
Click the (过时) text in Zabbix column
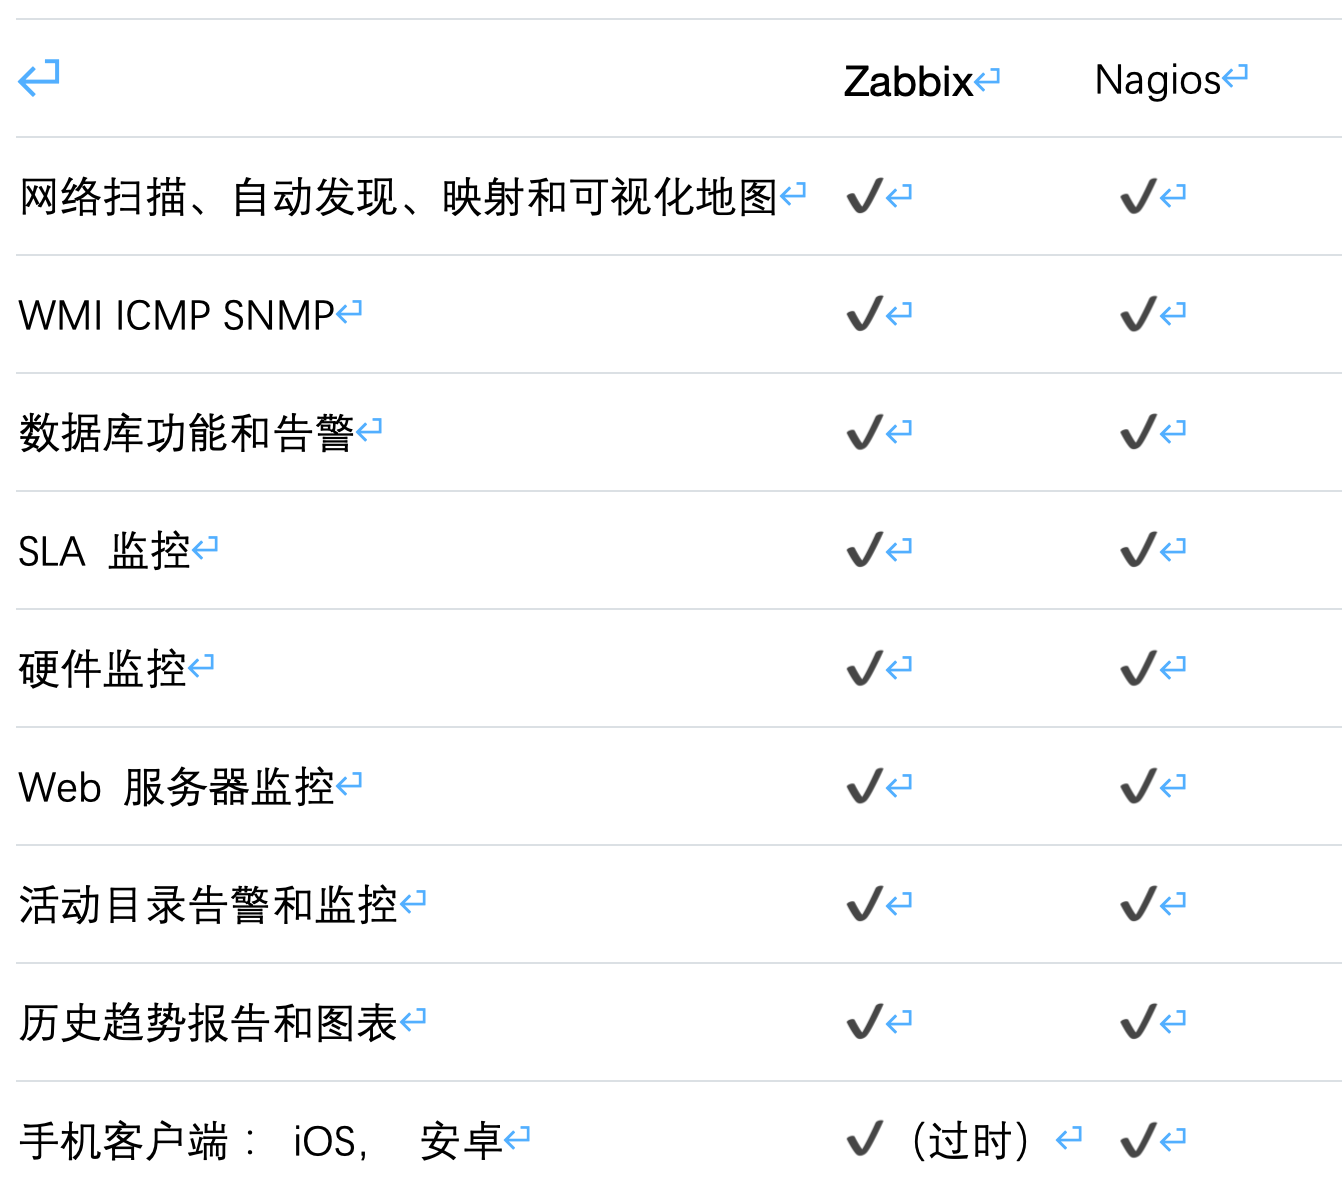coord(969,1141)
